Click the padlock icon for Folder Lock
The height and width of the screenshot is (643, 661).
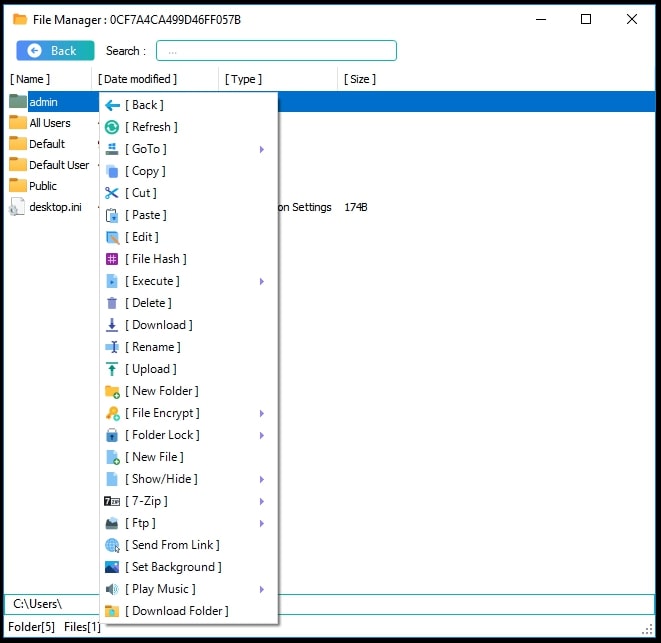[x=112, y=435]
